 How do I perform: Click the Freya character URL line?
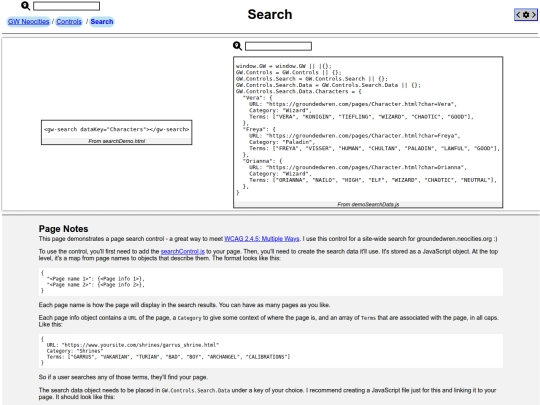[x=354, y=136]
